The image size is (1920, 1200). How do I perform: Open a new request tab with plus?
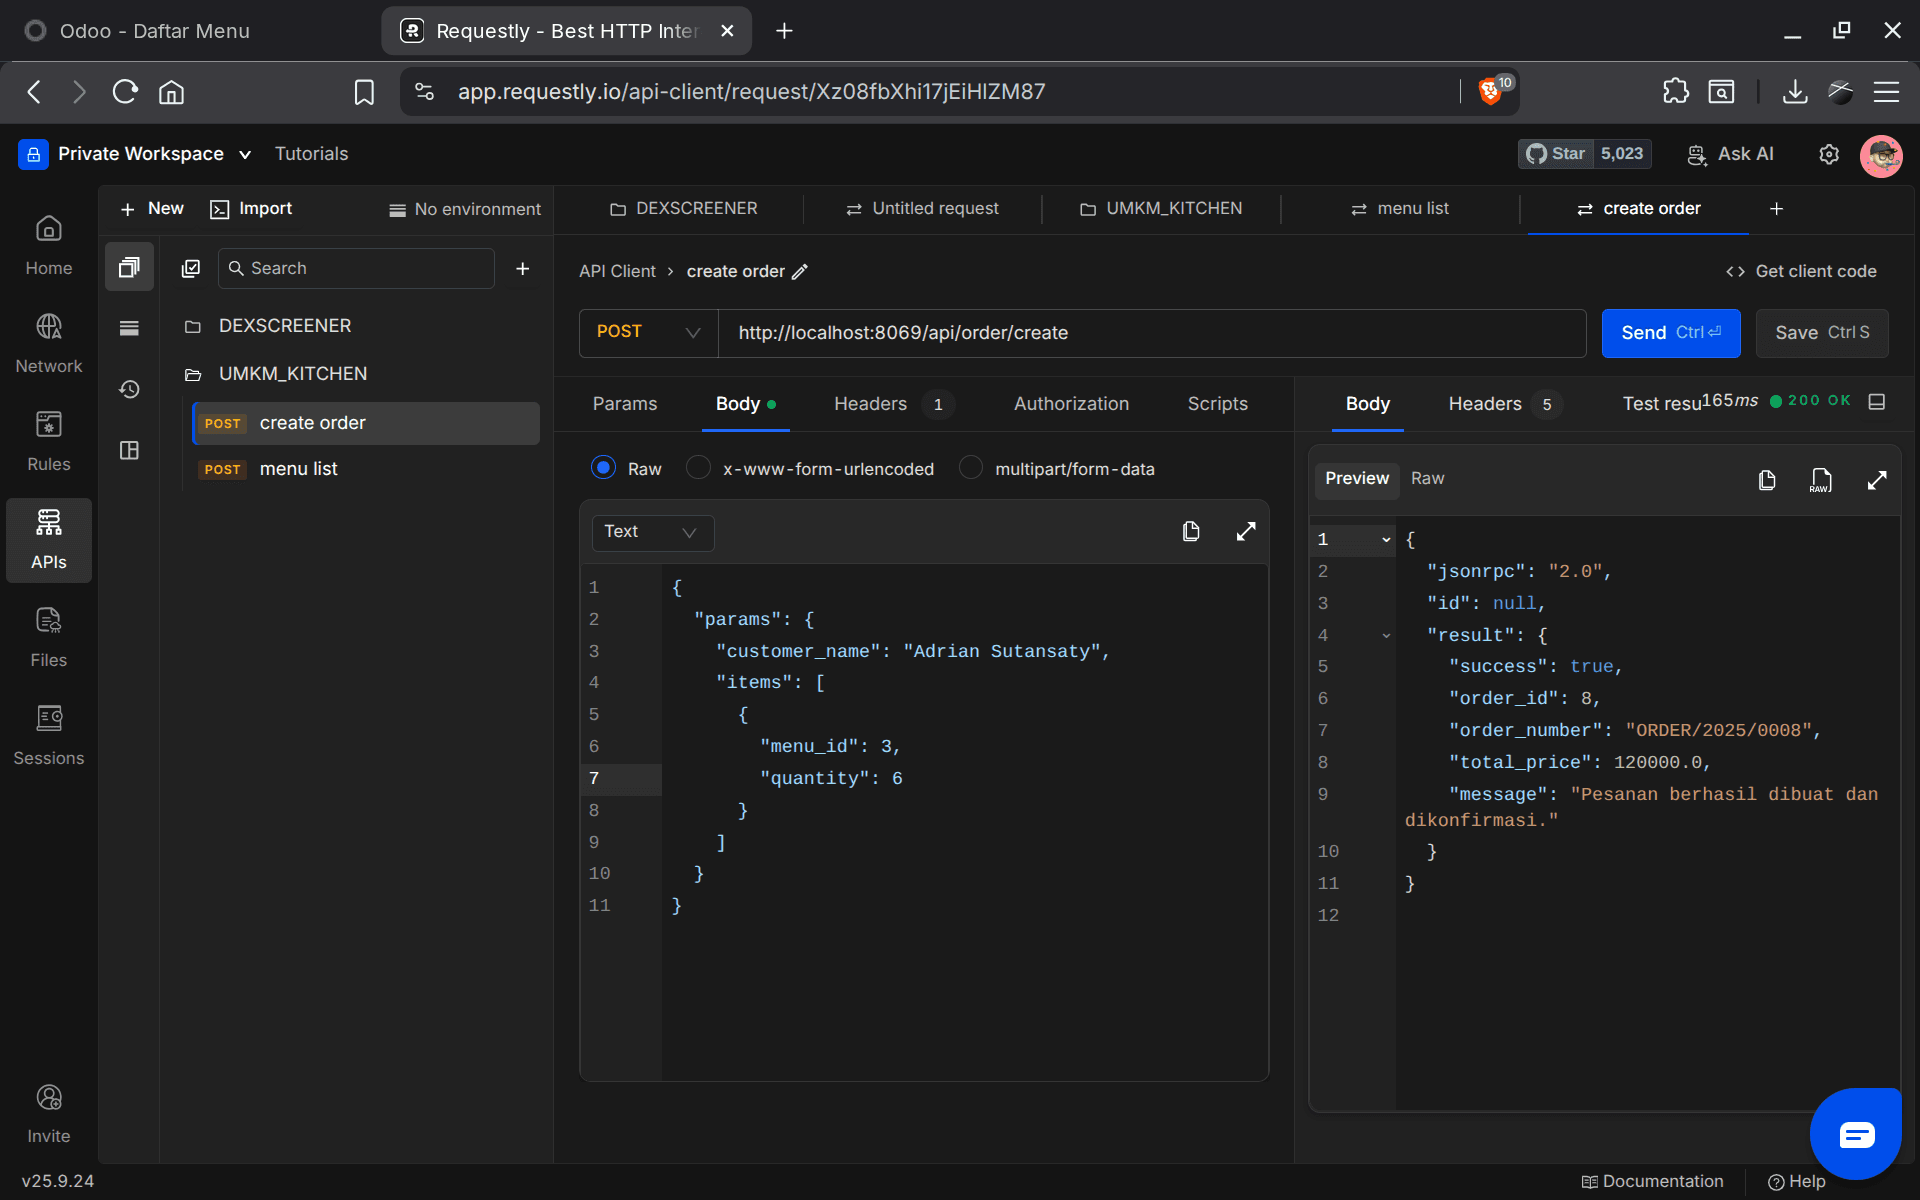1776,208
